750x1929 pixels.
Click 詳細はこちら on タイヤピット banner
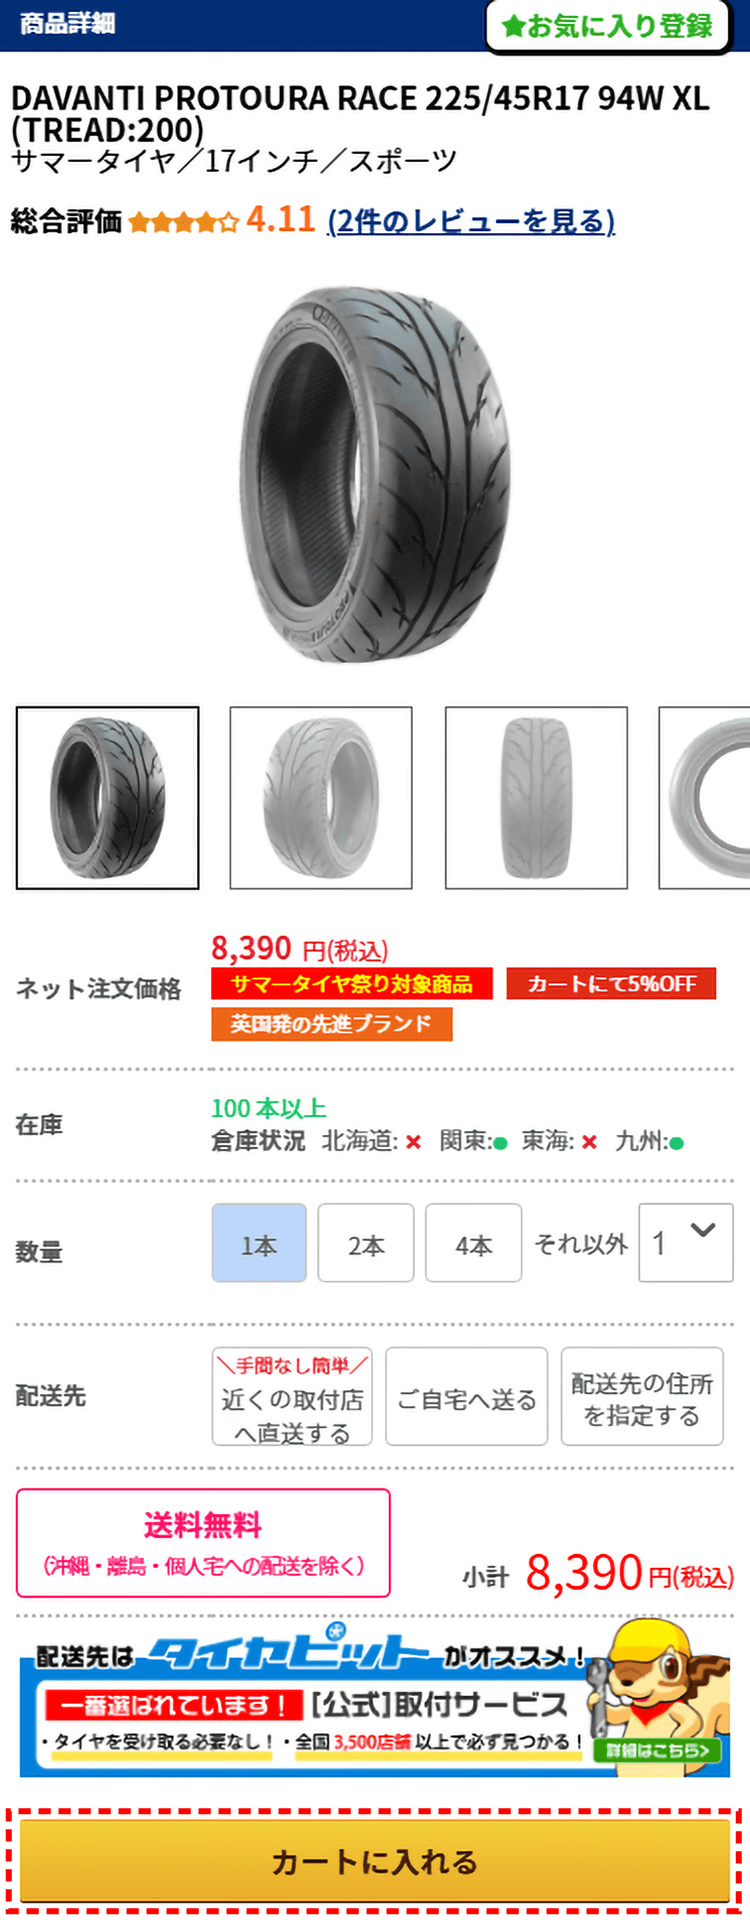(x=657, y=1751)
